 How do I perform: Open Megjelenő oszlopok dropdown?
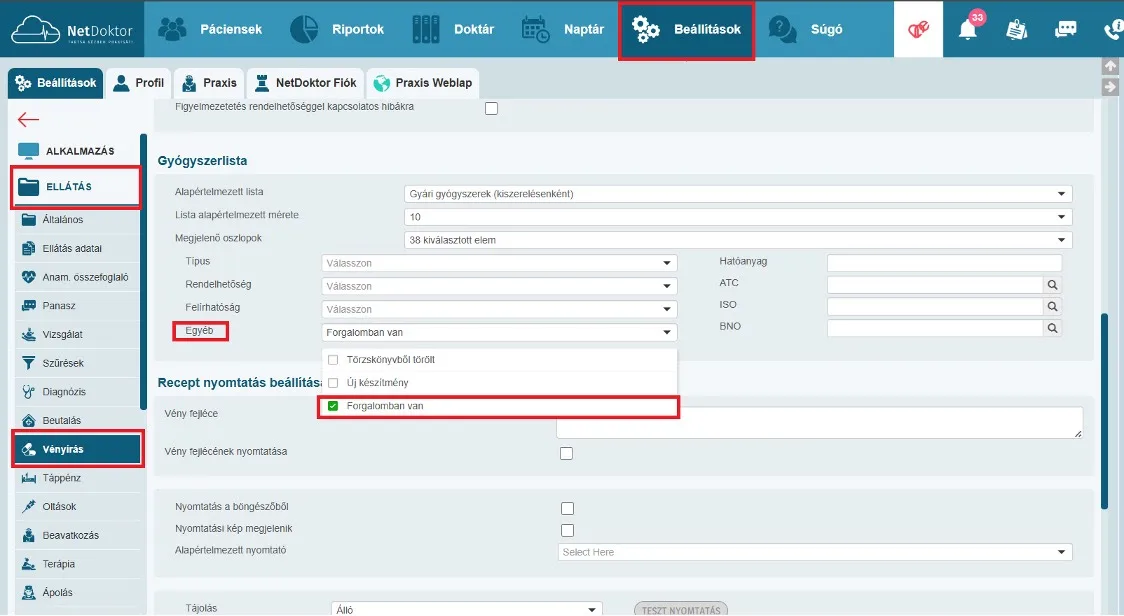[738, 240]
